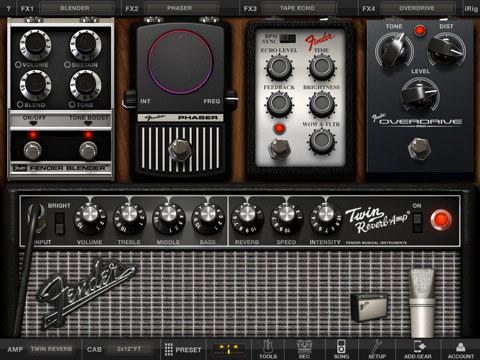
Task: Click the red LED on Overdrive pedal
Action: point(420,31)
